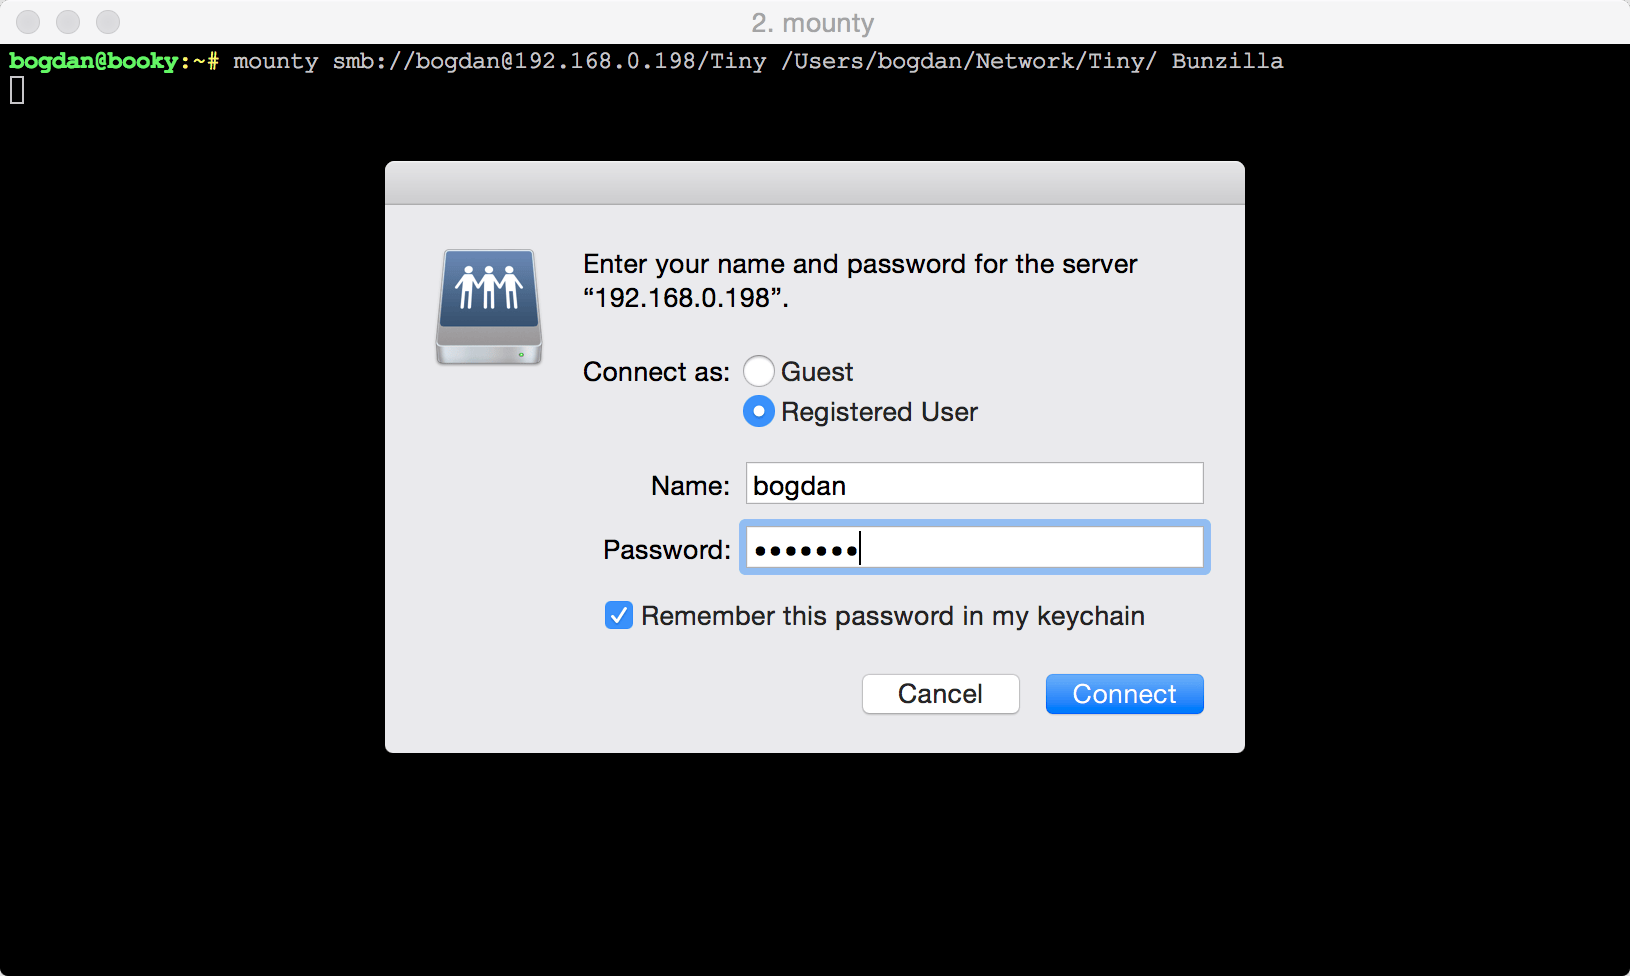Screen dimensions: 1630x976
Task: Click the Name input field
Action: click(x=973, y=483)
